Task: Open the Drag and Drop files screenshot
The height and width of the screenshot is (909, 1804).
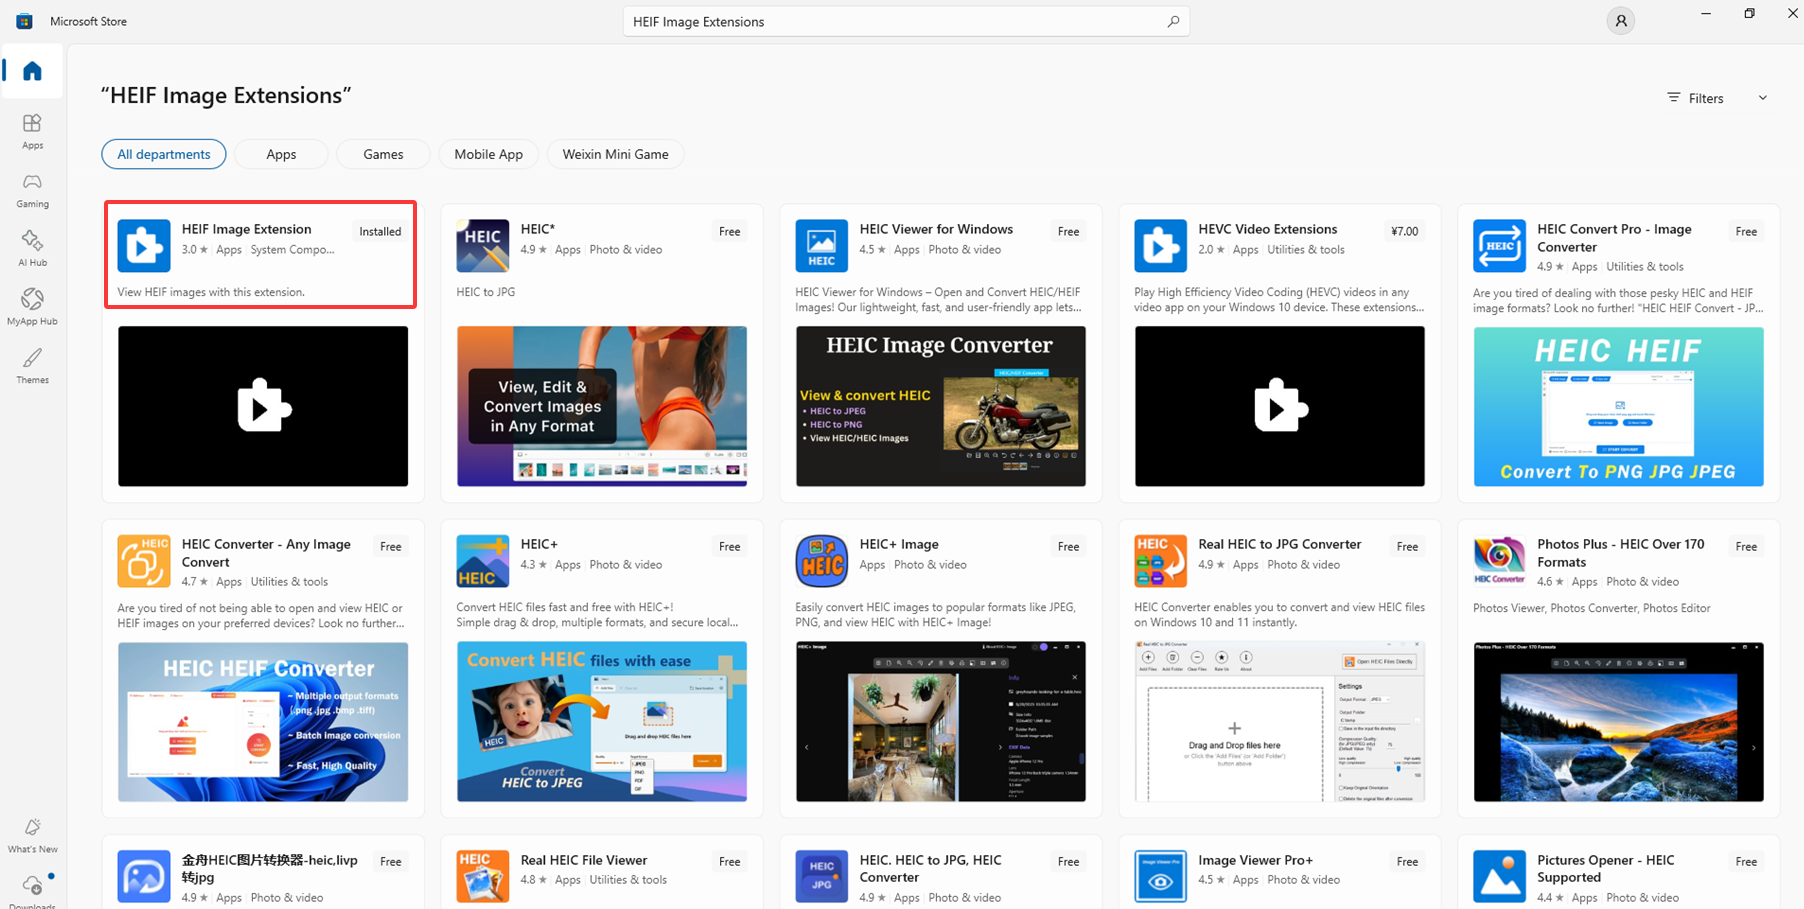Action: click(1280, 721)
